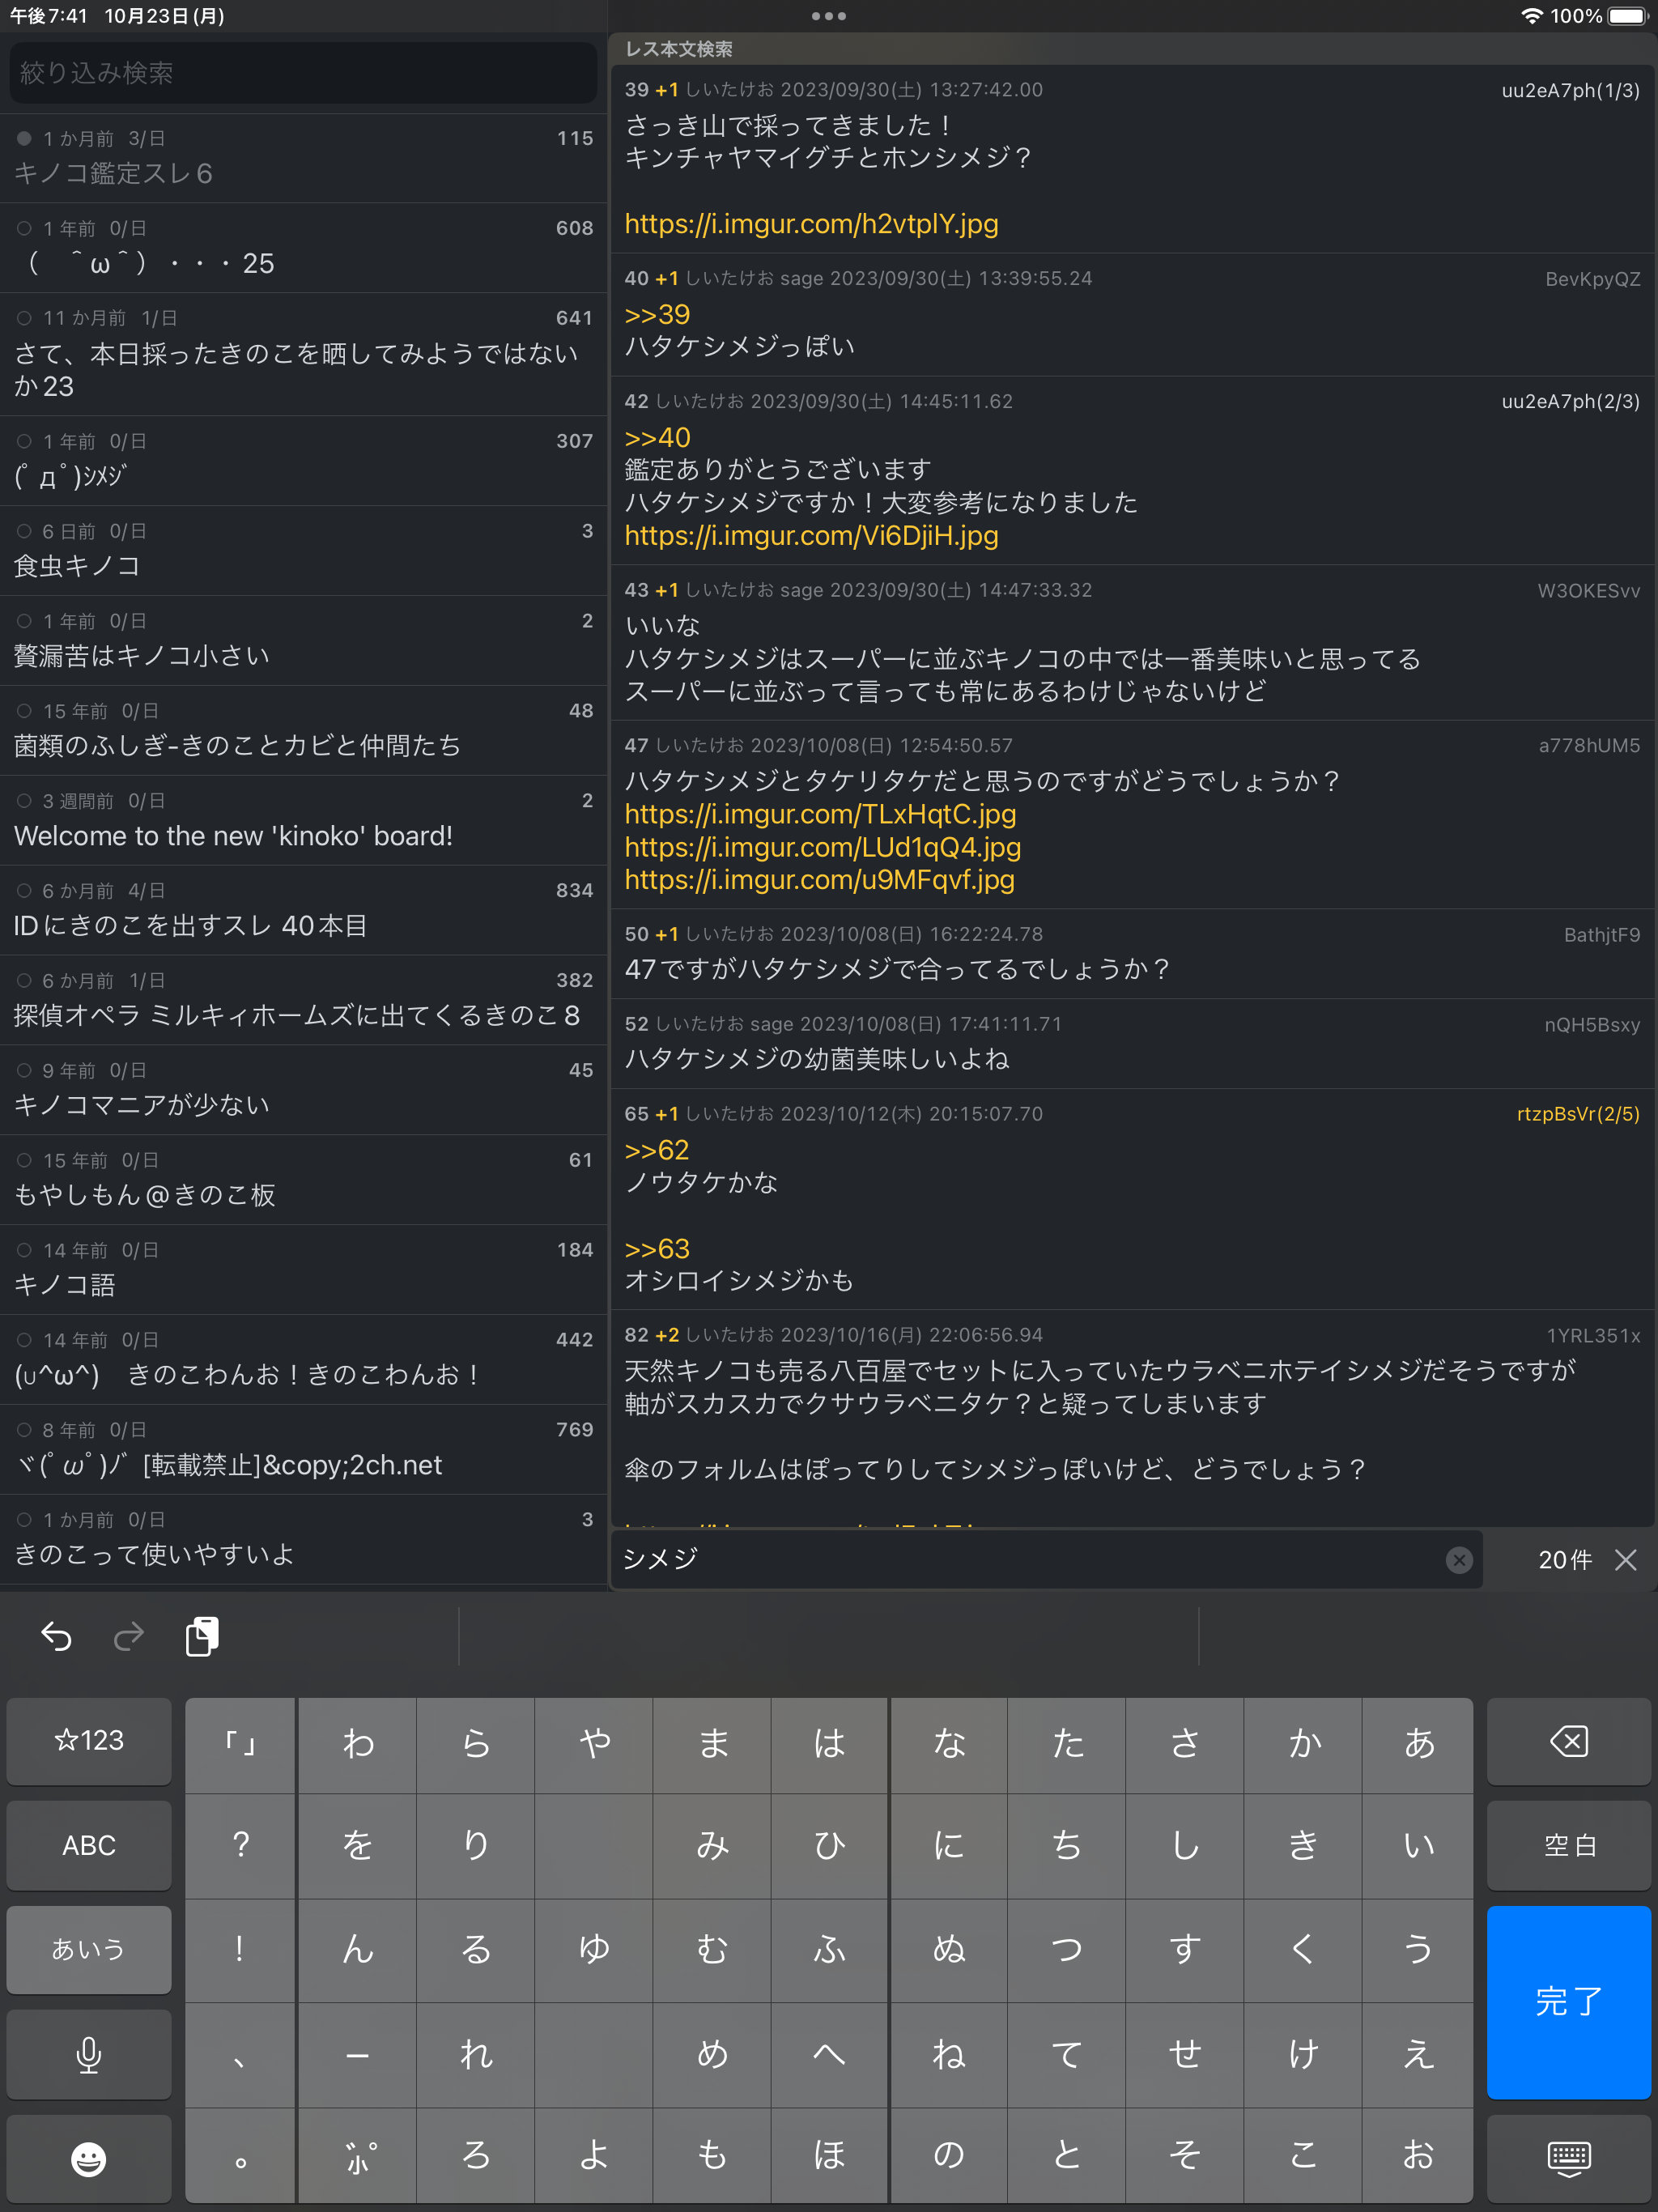Tap the ? question mark key
This screenshot has width=1658, height=2212.
click(240, 1845)
